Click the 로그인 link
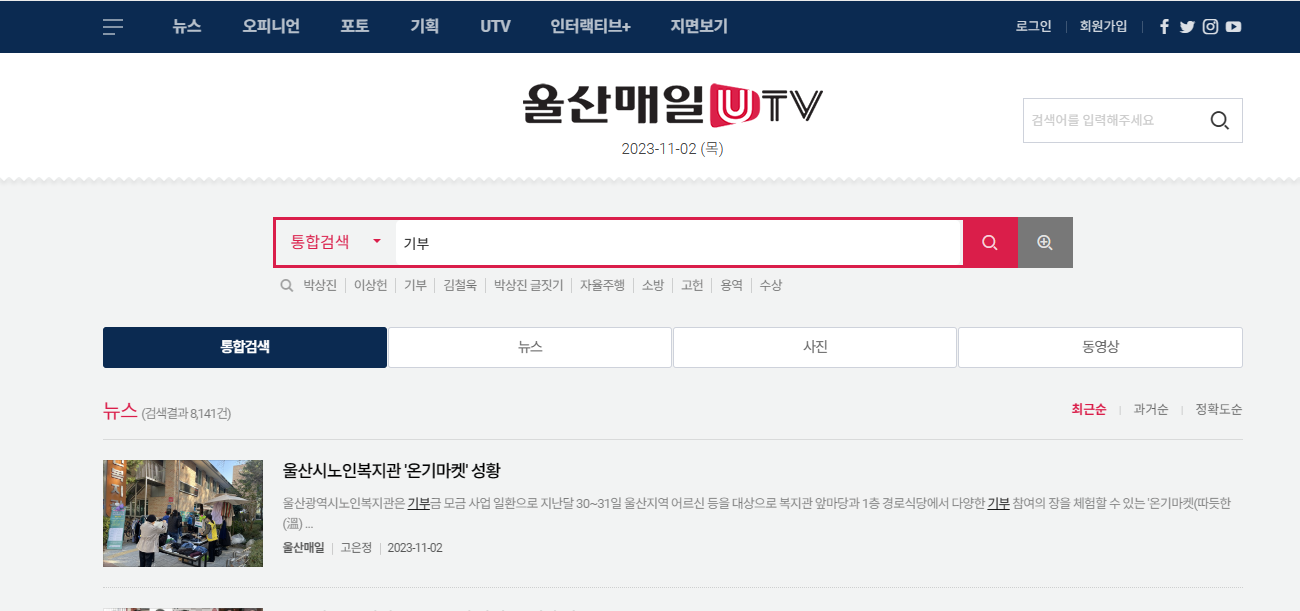Image resolution: width=1300 pixels, height=611 pixels. click(1034, 27)
